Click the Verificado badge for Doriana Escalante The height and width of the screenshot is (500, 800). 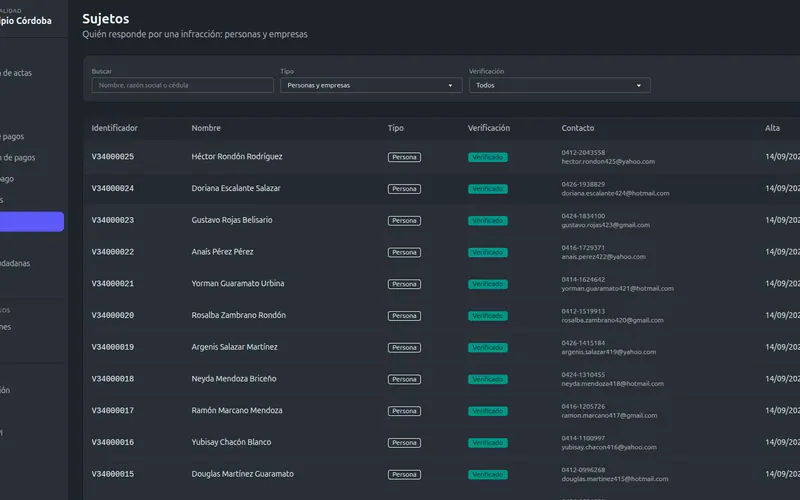(488, 189)
